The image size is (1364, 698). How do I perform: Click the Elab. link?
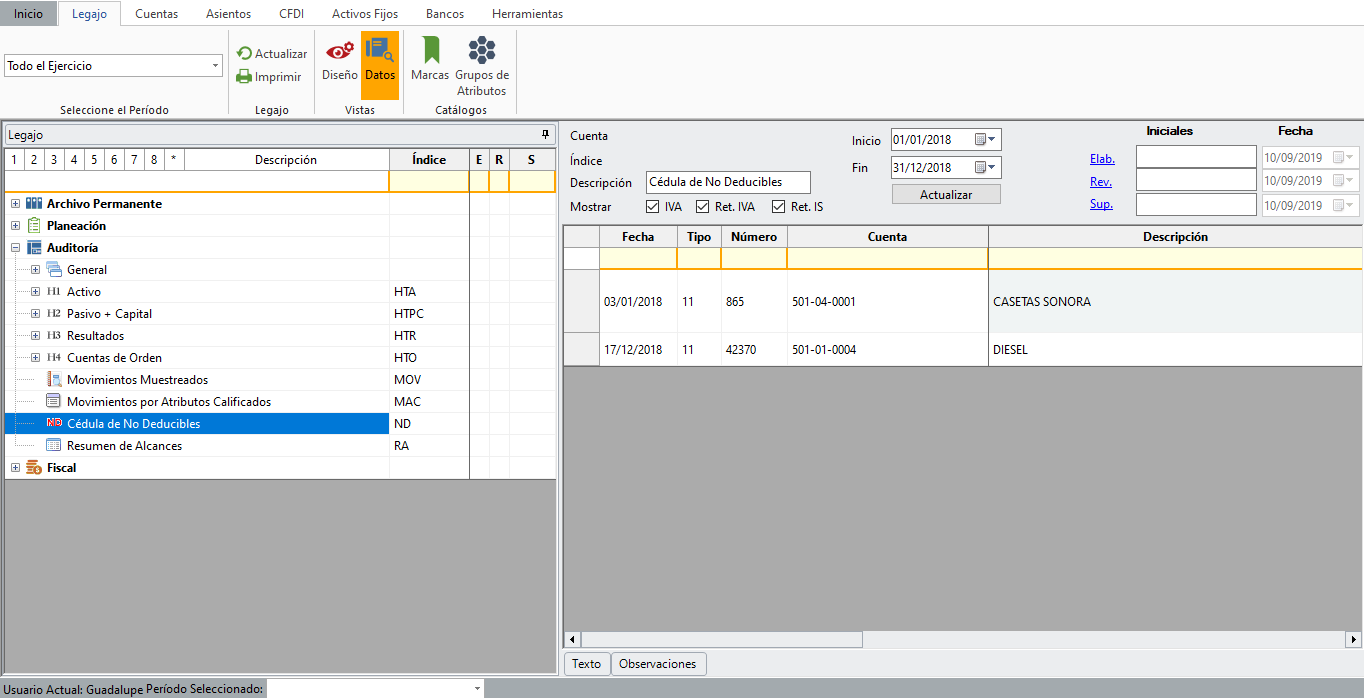[1102, 158]
